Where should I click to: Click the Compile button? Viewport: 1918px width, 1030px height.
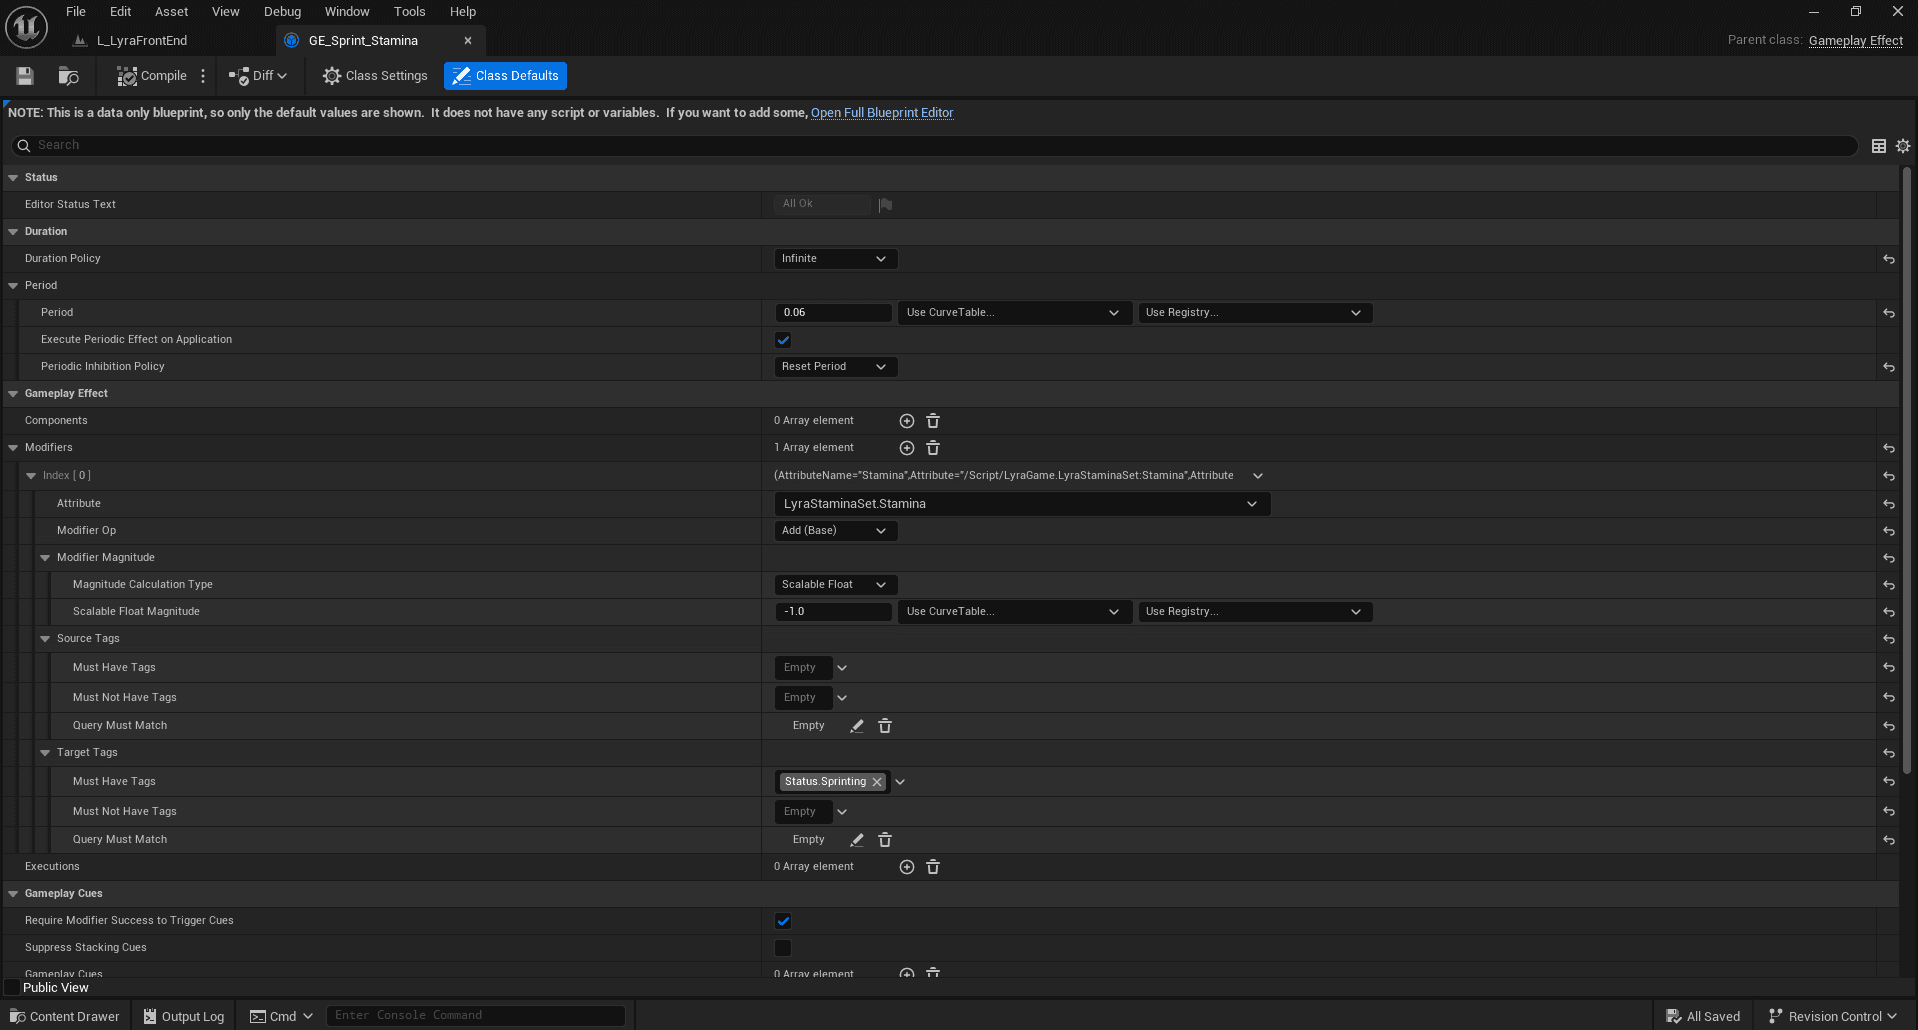coord(152,76)
